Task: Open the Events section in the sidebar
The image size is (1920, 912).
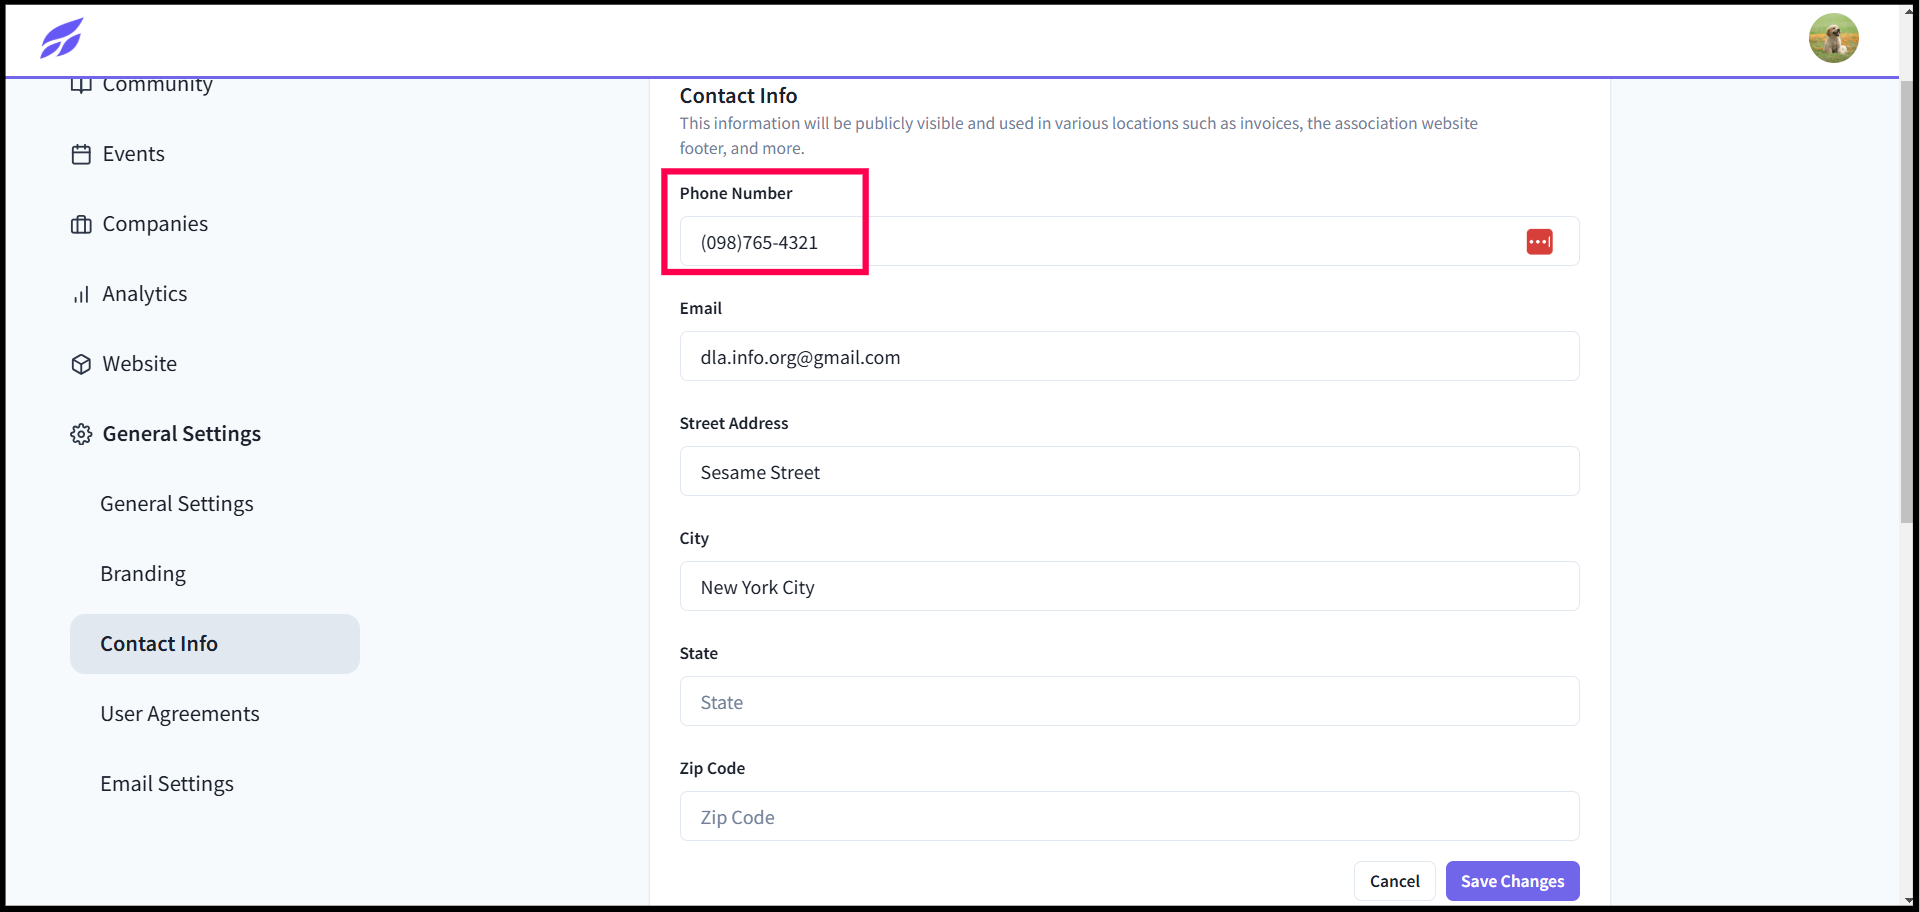Action: coord(134,154)
